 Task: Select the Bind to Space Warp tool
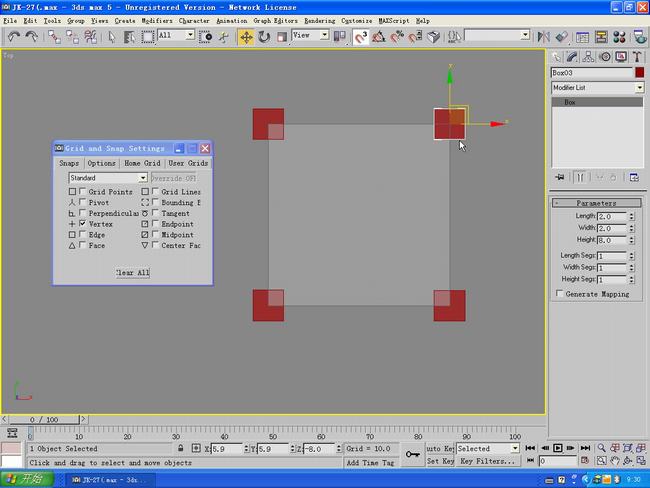click(x=90, y=37)
